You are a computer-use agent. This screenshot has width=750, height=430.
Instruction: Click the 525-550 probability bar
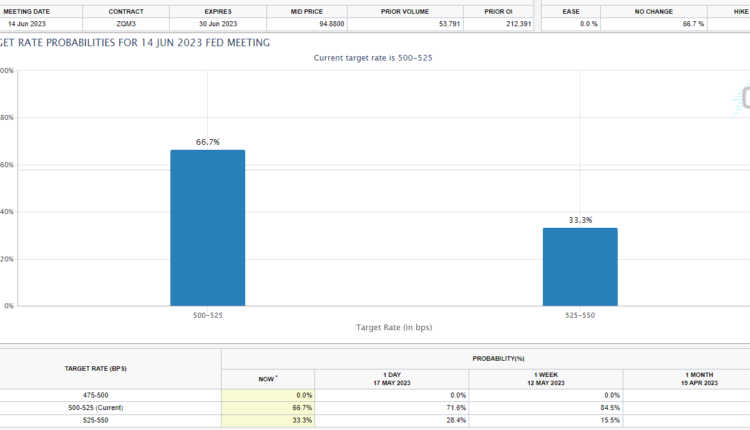click(580, 267)
